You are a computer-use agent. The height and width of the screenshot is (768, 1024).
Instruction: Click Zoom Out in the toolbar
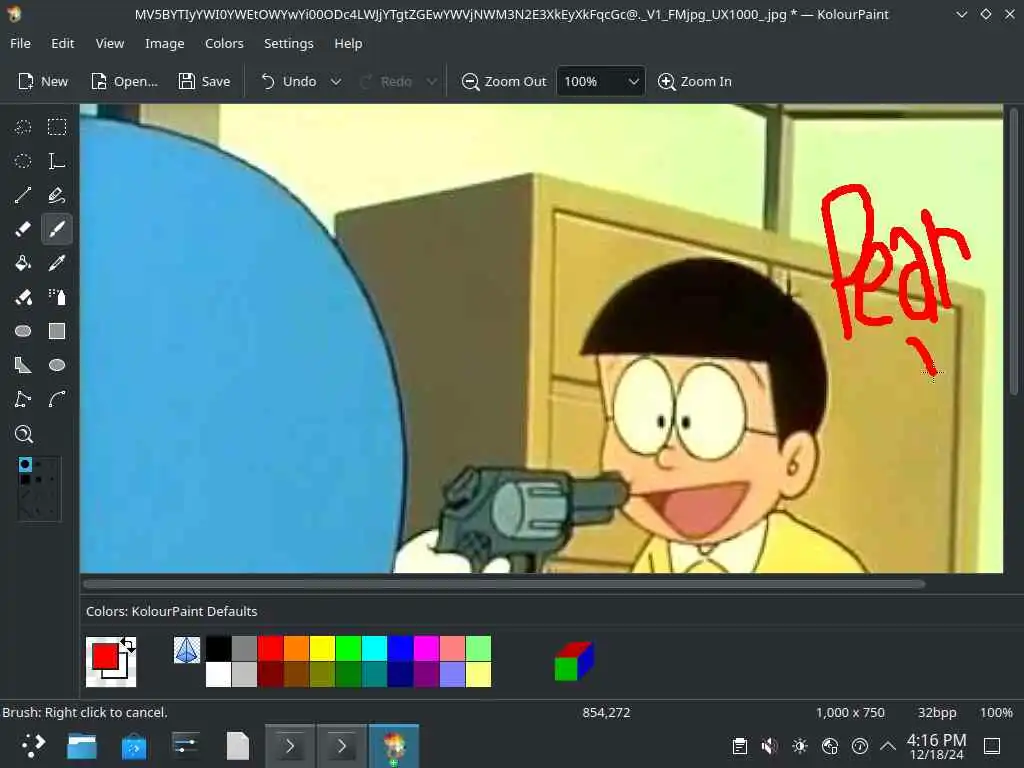coord(504,82)
